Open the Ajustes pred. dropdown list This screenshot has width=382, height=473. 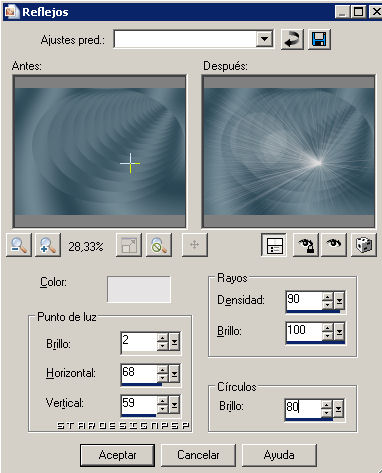[265, 39]
